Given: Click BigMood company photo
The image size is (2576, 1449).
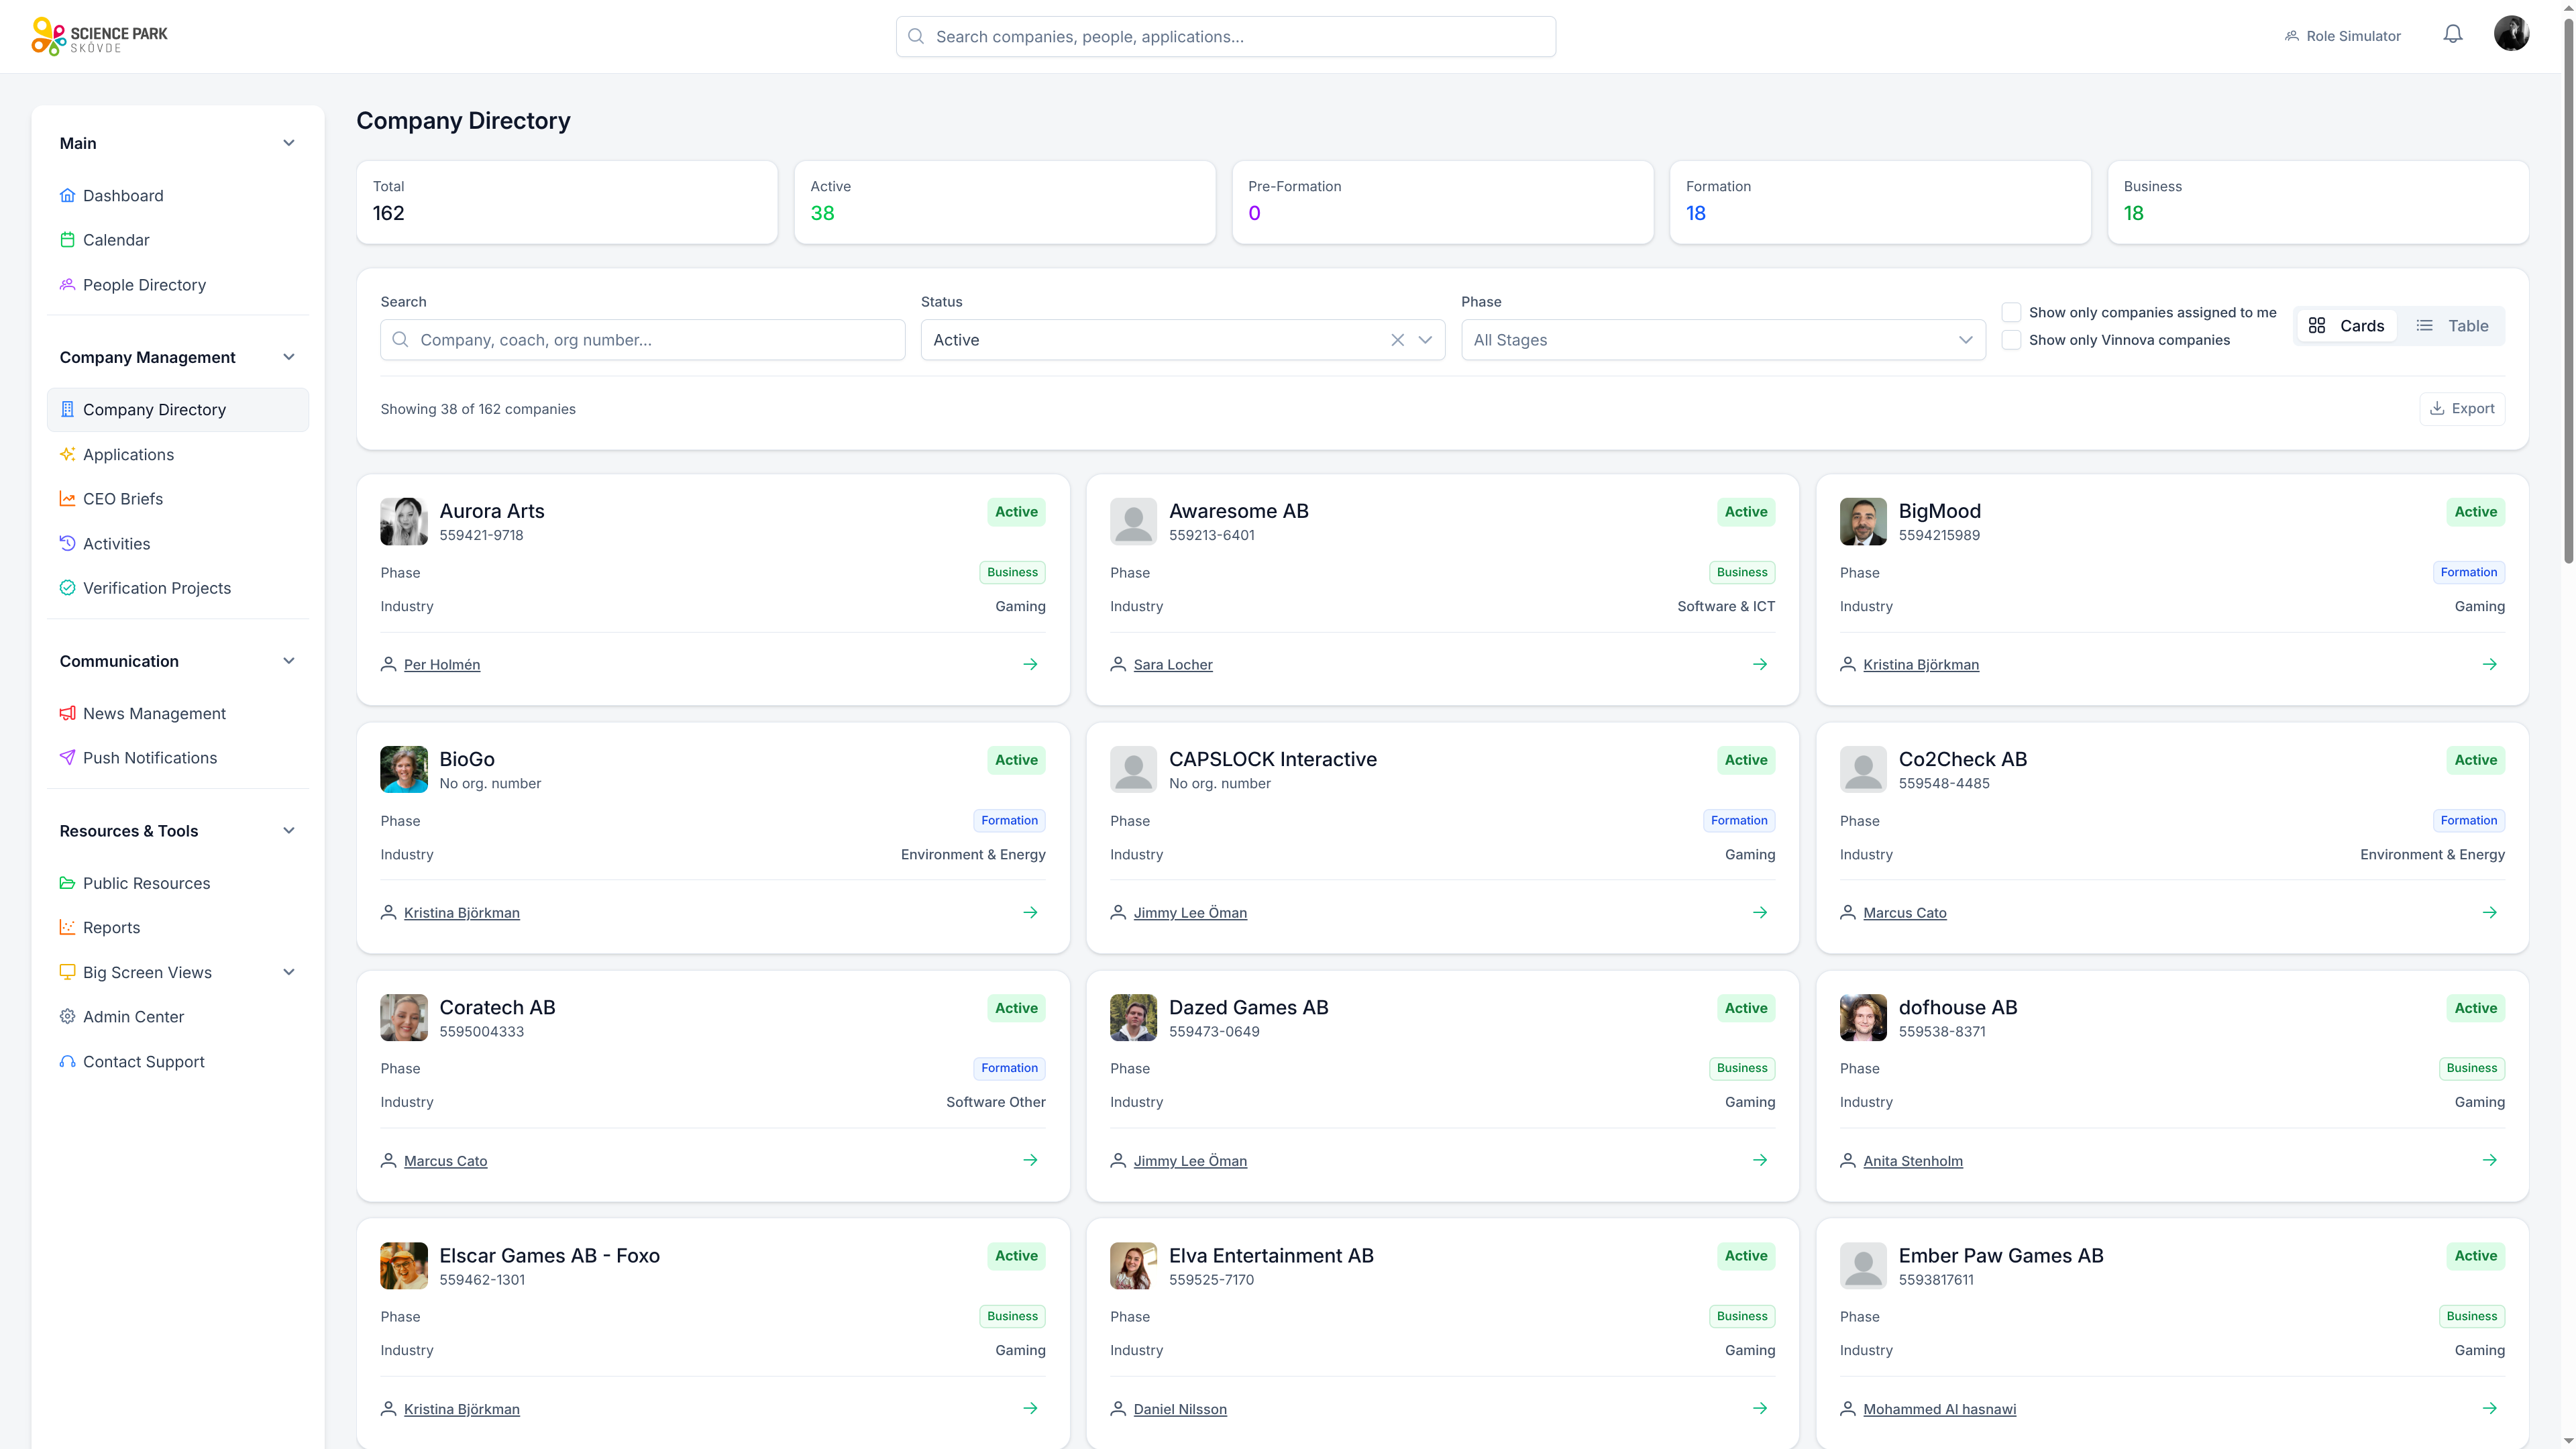Looking at the screenshot, I should click(x=1863, y=521).
